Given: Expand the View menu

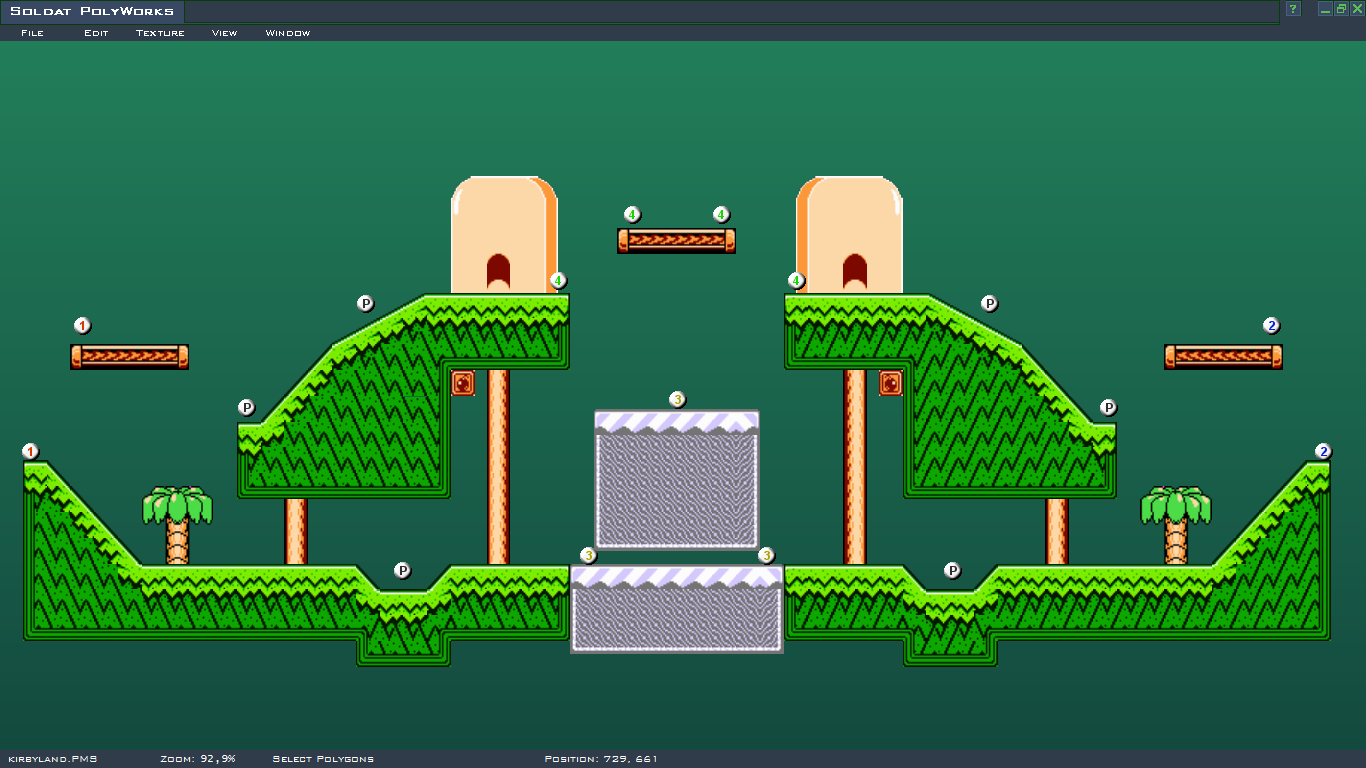Looking at the screenshot, I should (x=224, y=33).
